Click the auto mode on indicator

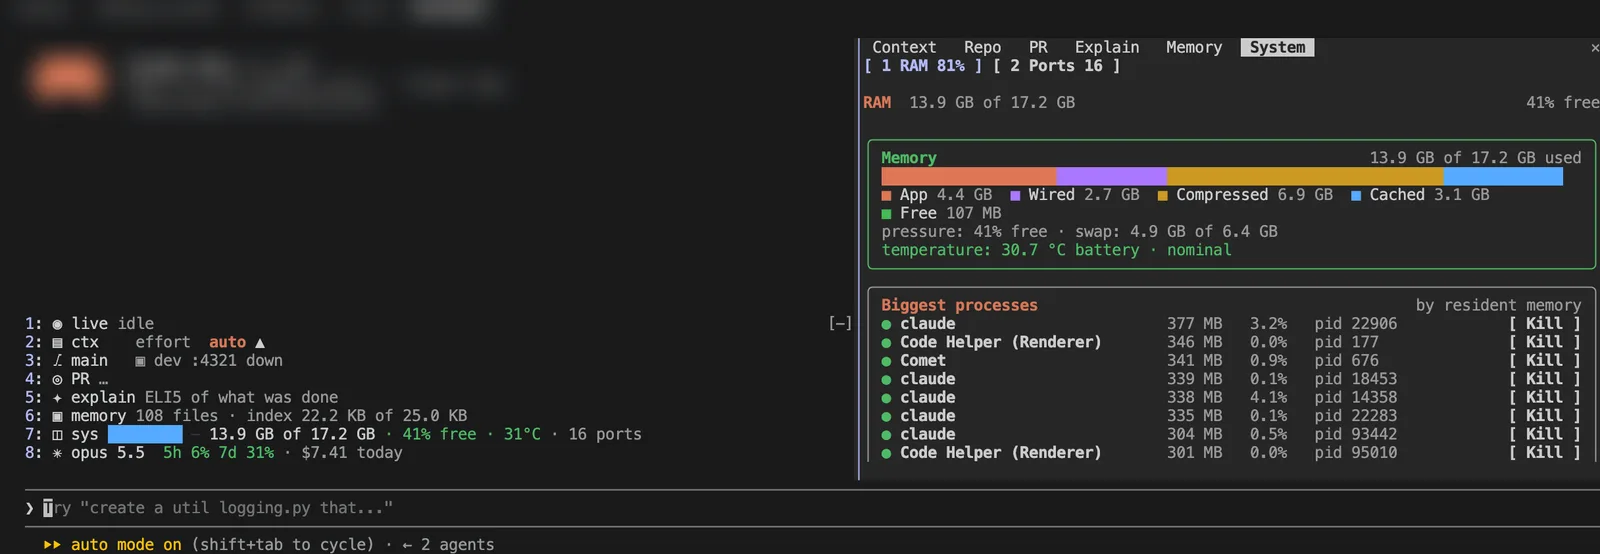click(126, 544)
